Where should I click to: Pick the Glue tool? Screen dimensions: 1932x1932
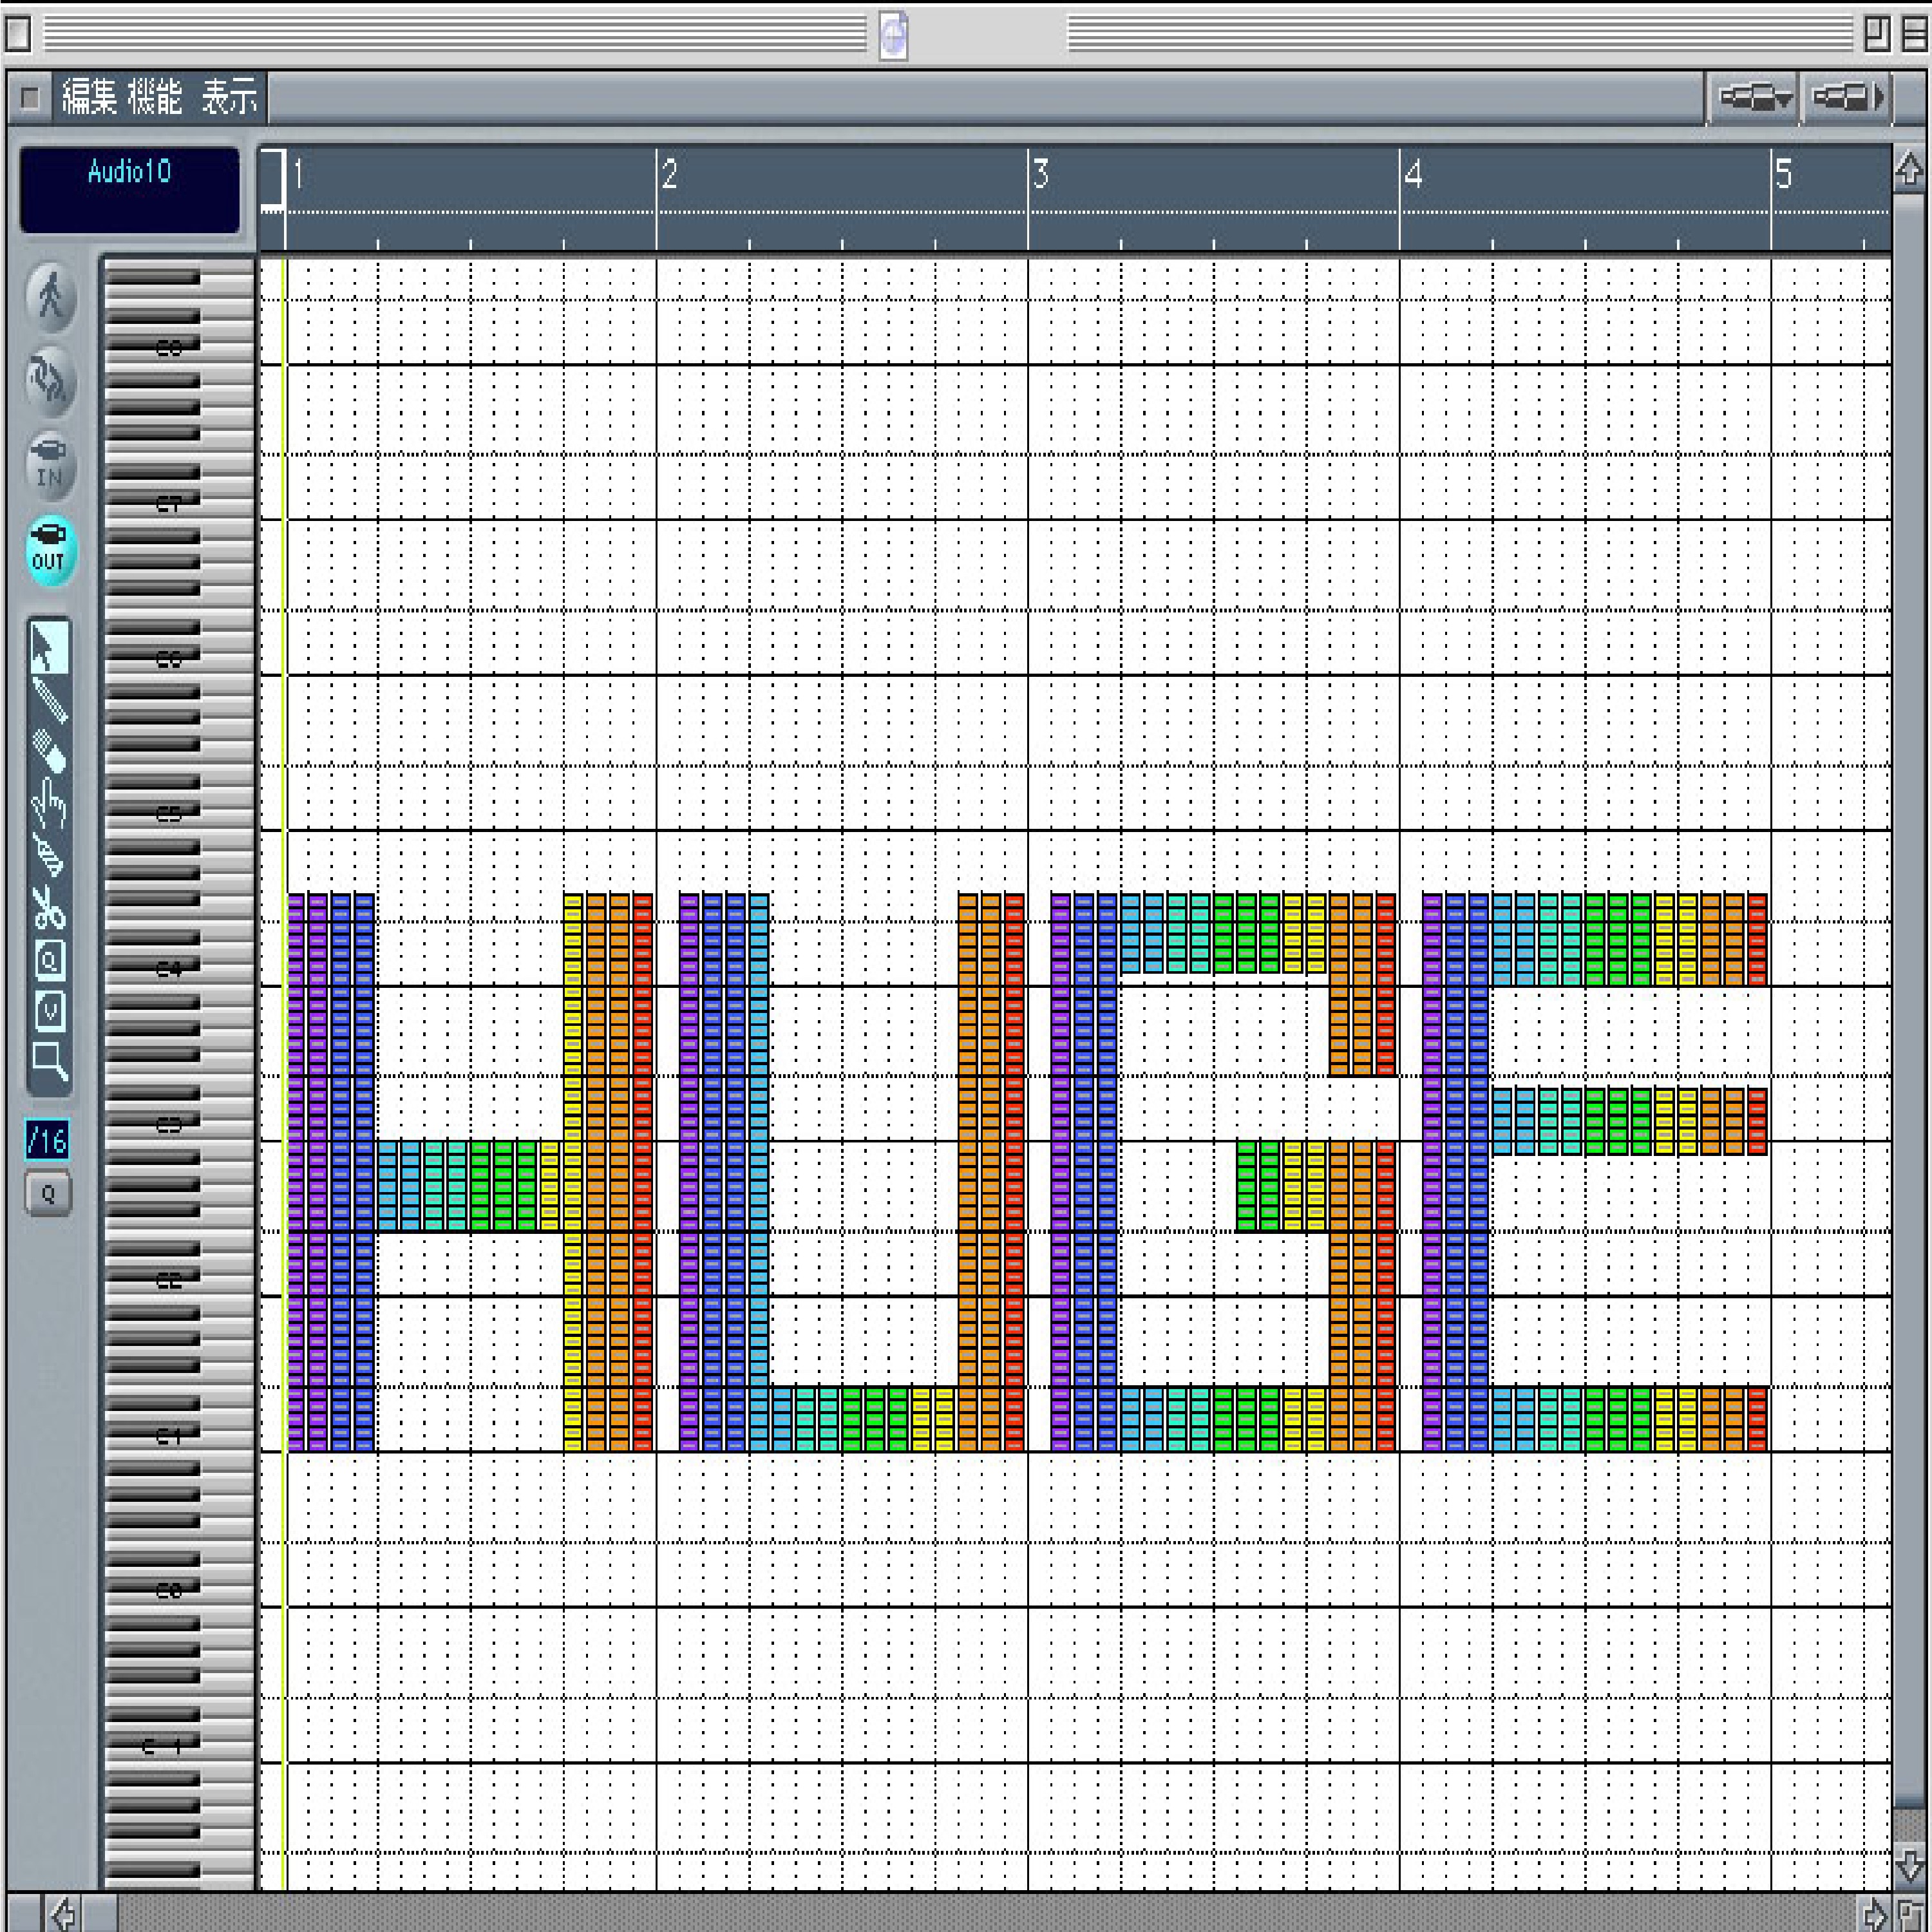point(49,855)
